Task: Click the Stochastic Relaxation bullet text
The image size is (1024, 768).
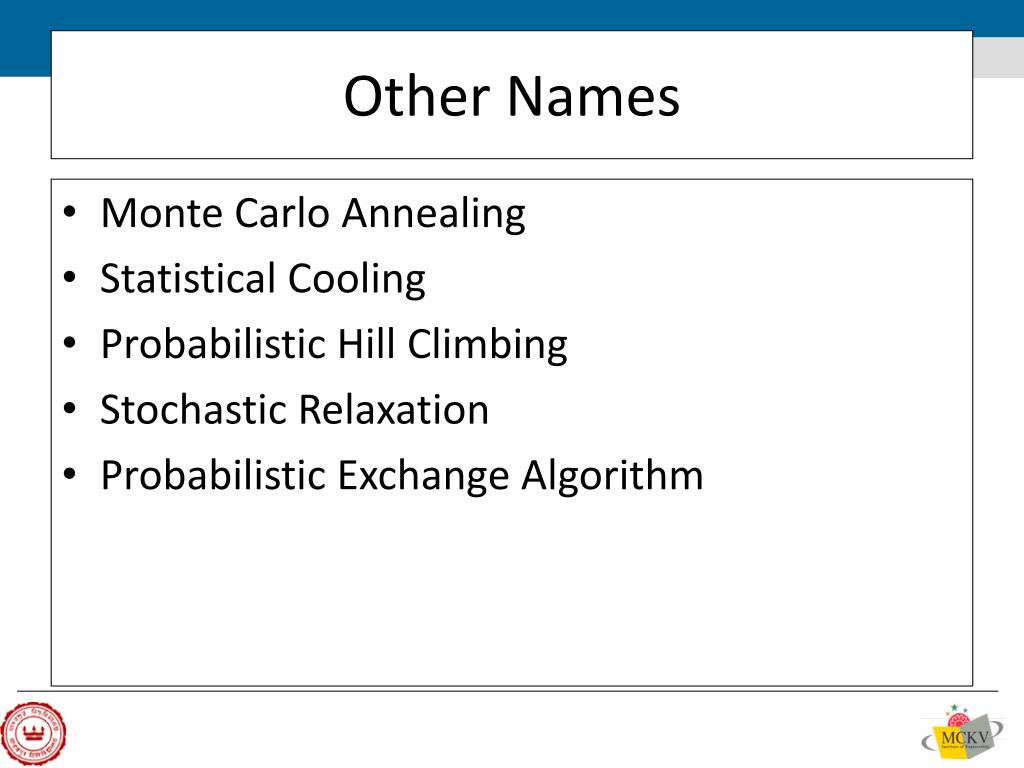Action: point(295,409)
